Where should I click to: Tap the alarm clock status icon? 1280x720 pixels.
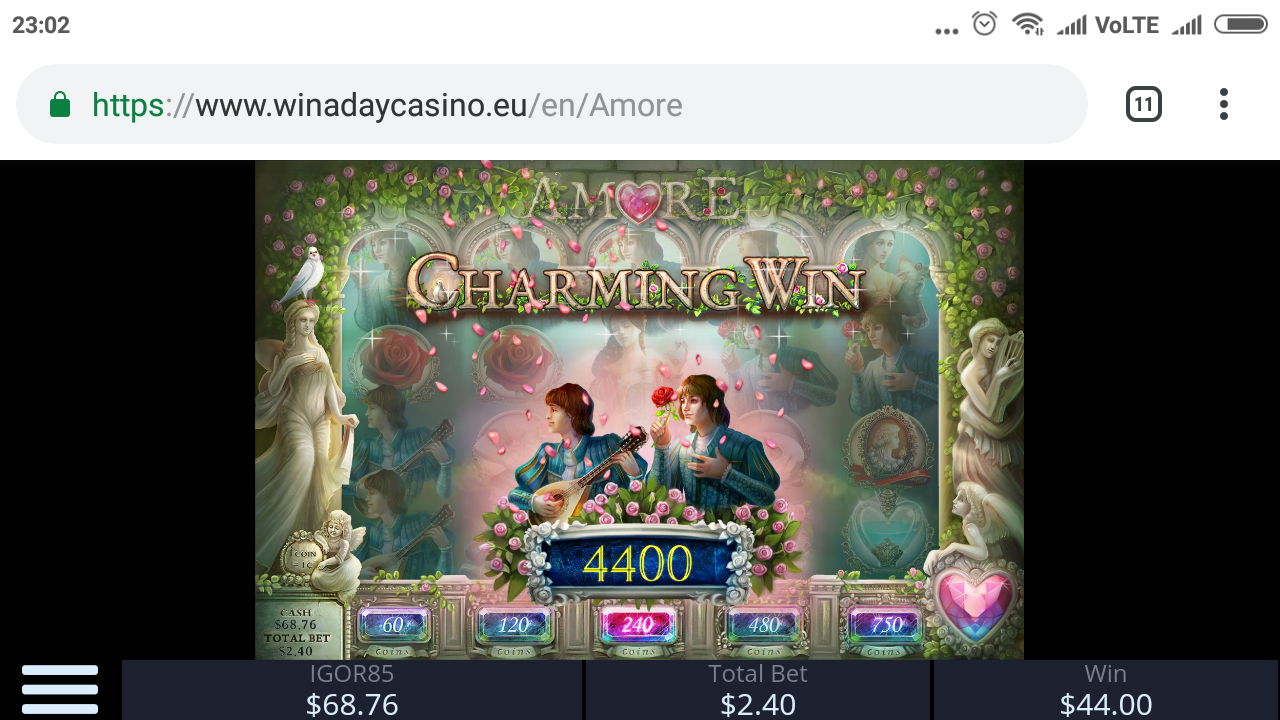click(985, 24)
